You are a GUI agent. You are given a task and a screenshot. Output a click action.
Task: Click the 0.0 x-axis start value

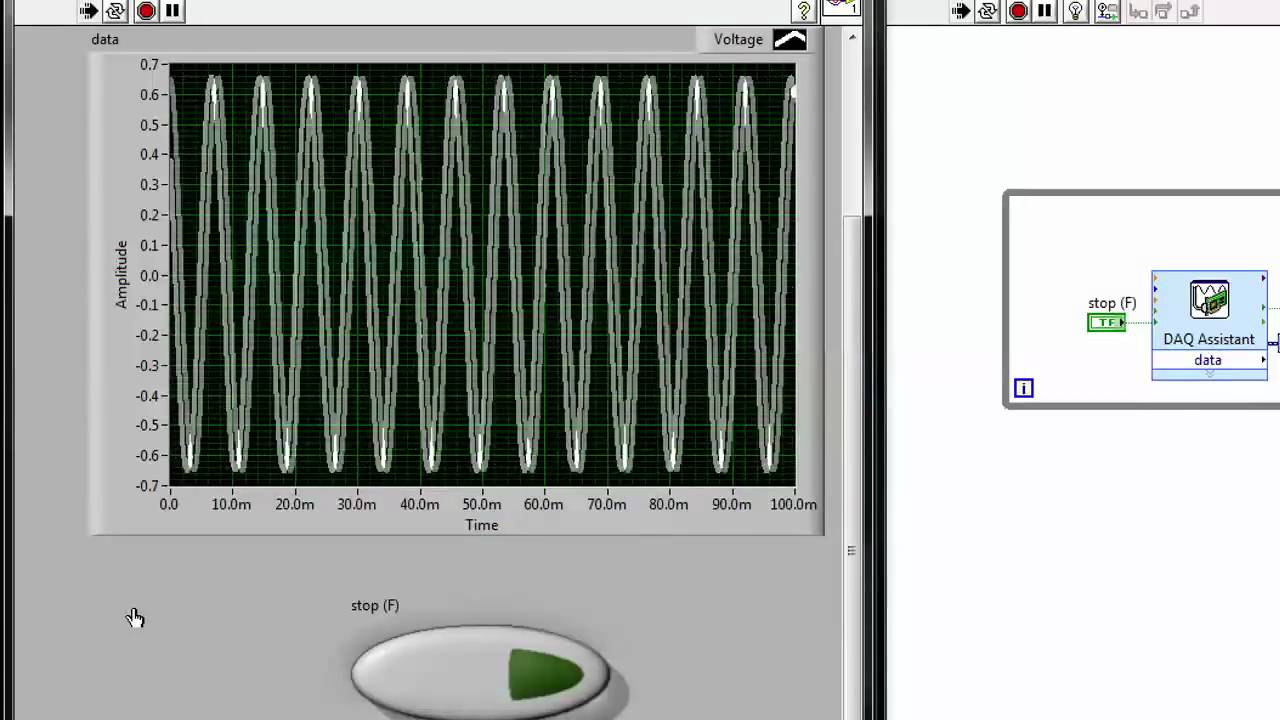tap(169, 505)
